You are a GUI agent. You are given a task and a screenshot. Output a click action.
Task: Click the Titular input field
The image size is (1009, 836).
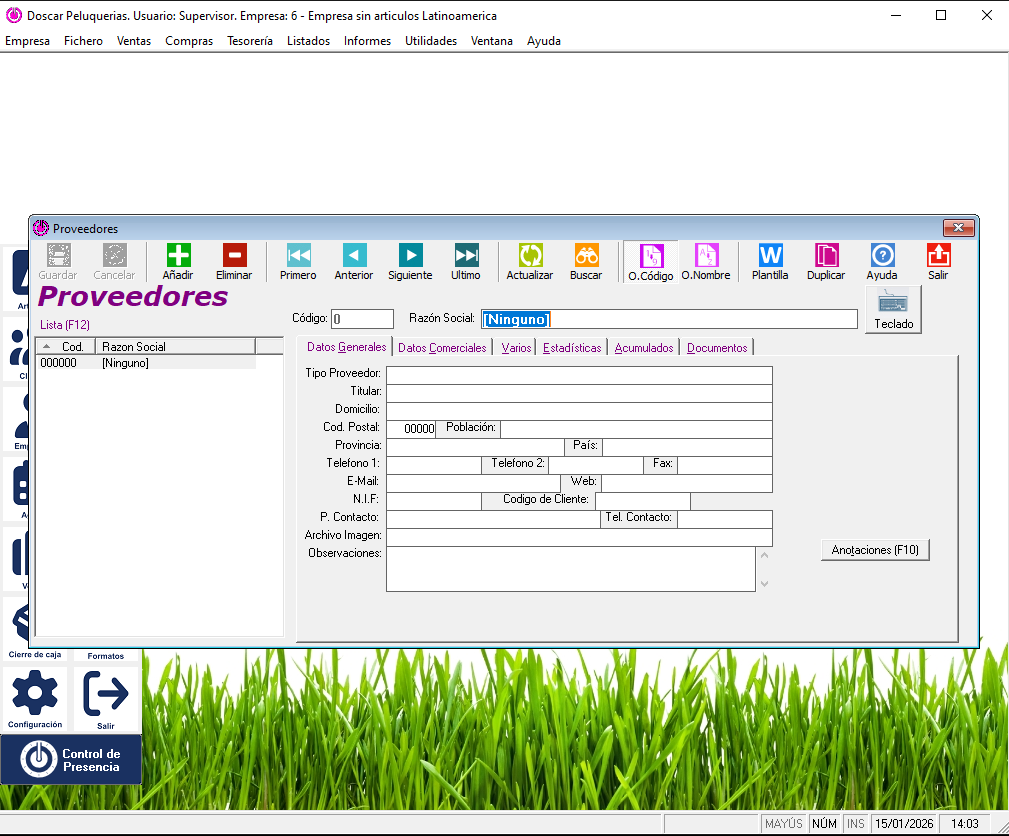tap(579, 393)
